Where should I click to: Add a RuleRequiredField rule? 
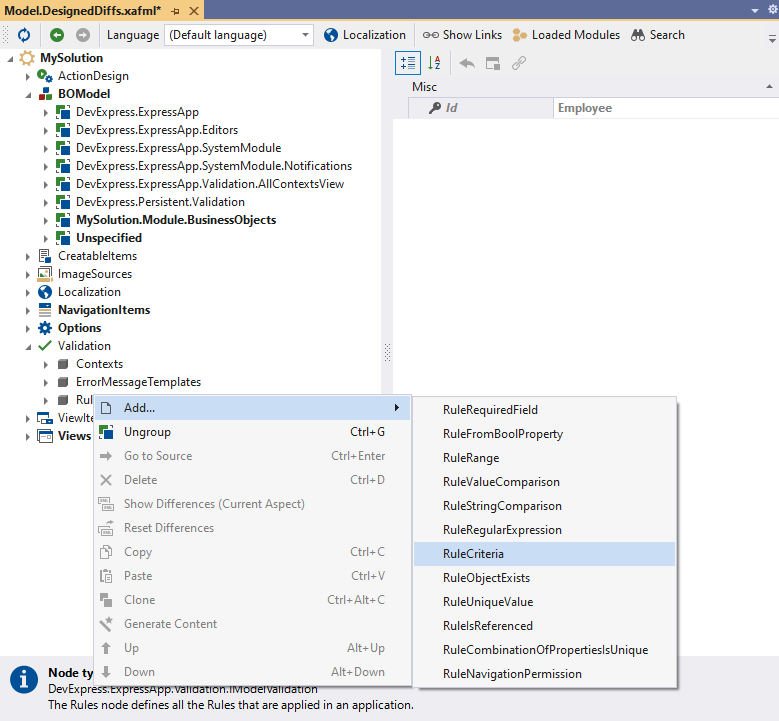pos(545,410)
